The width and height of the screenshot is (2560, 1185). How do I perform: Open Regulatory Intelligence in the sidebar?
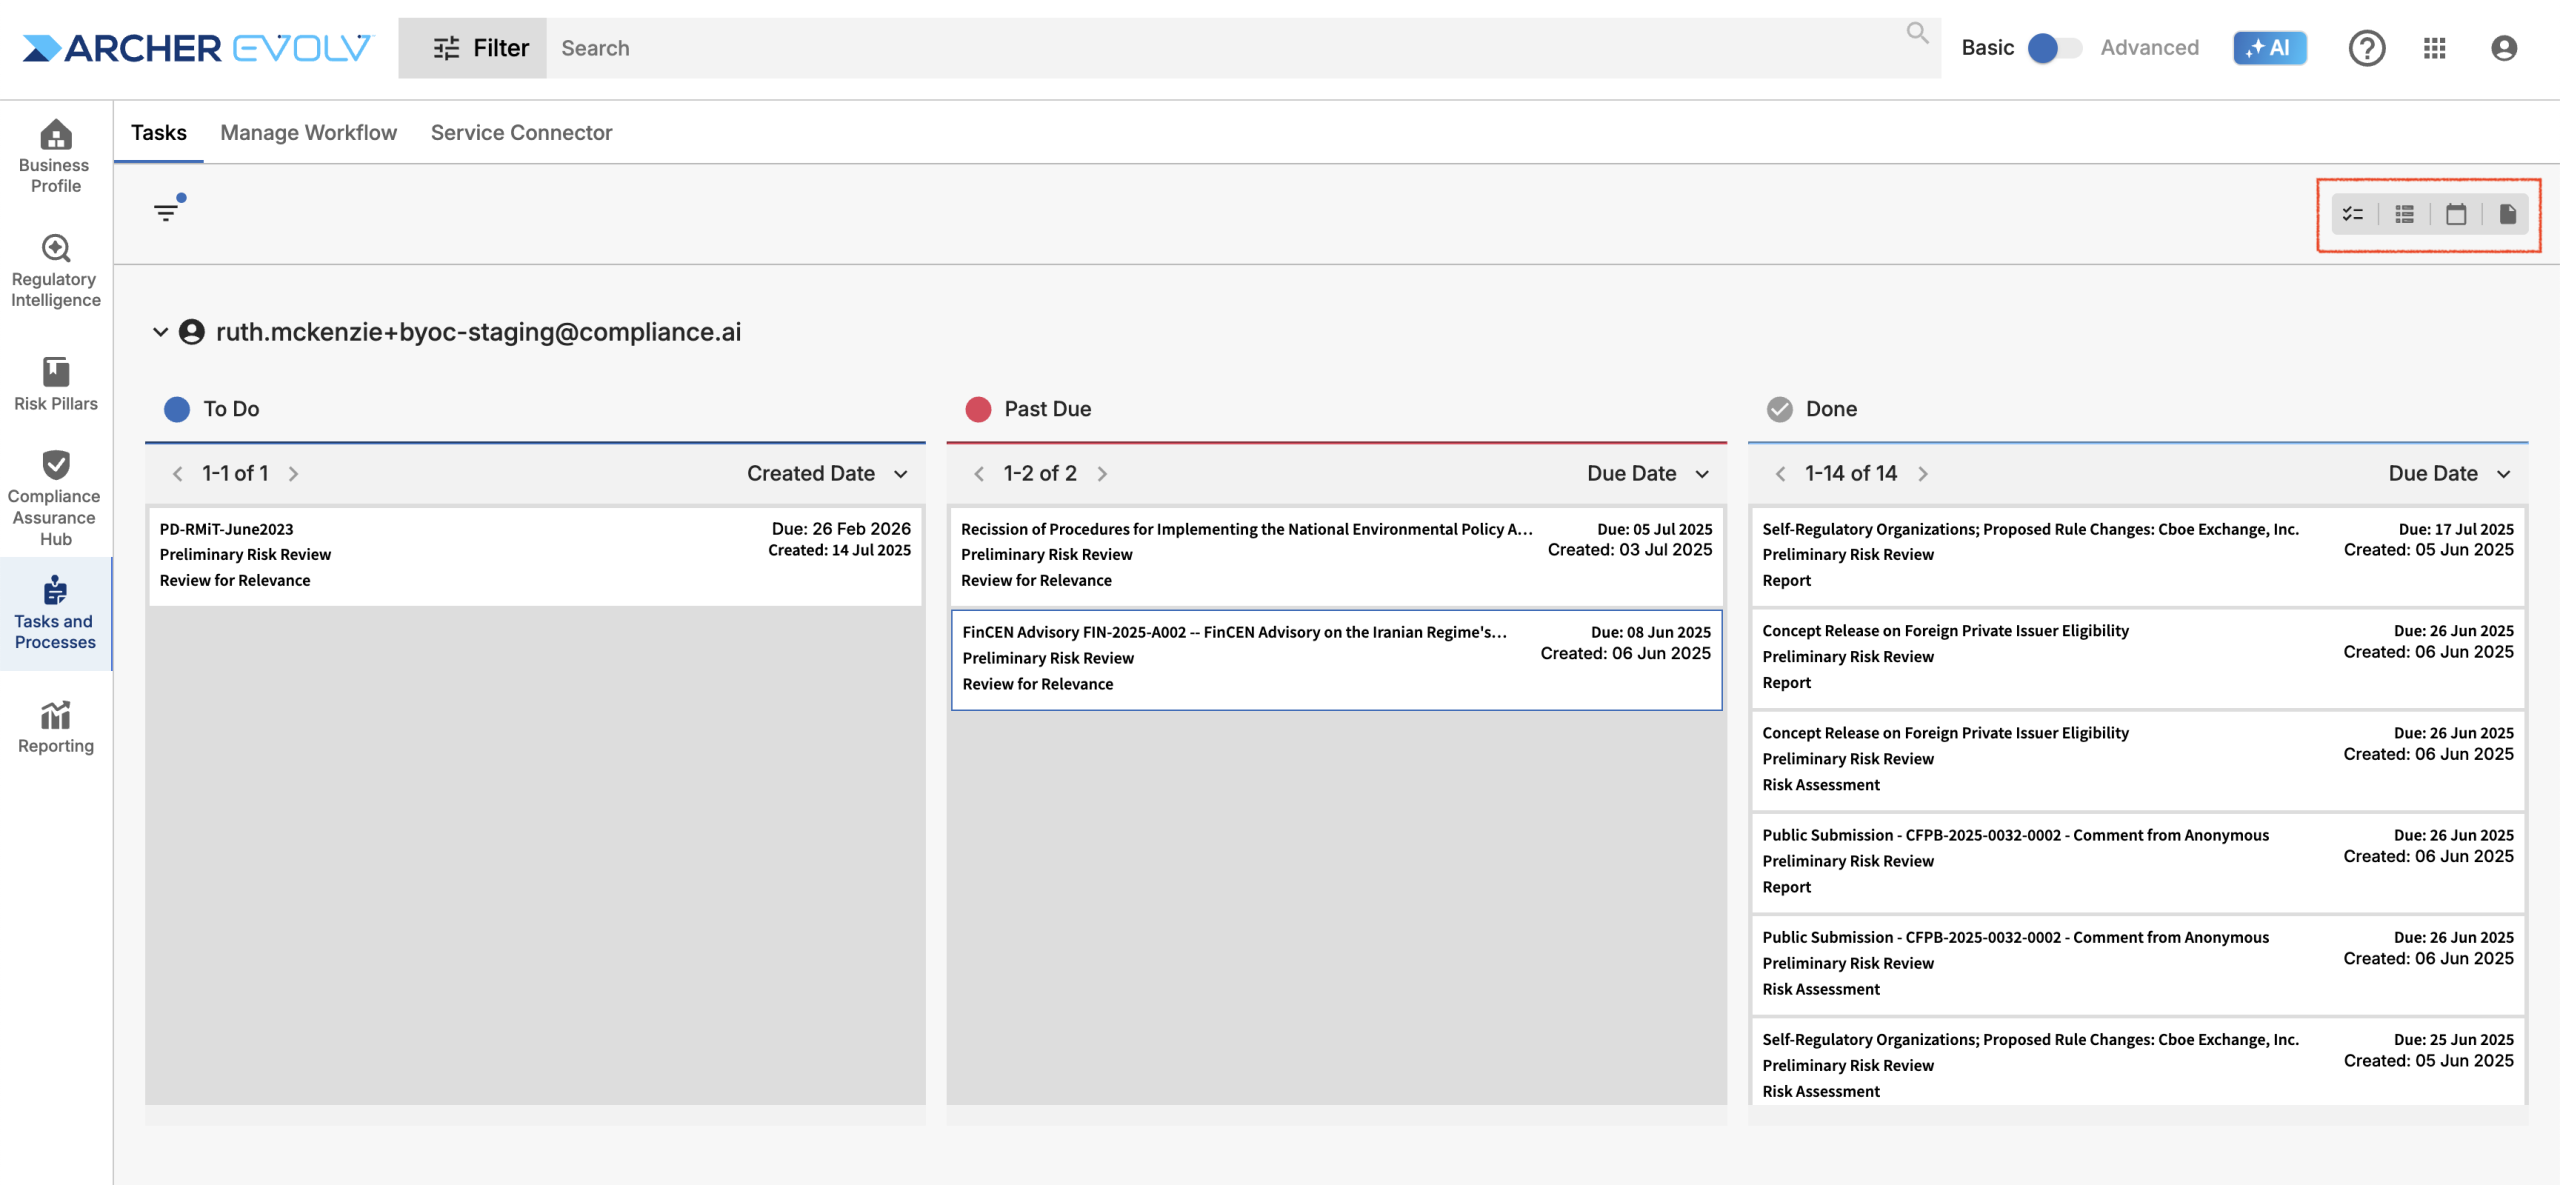[55, 270]
